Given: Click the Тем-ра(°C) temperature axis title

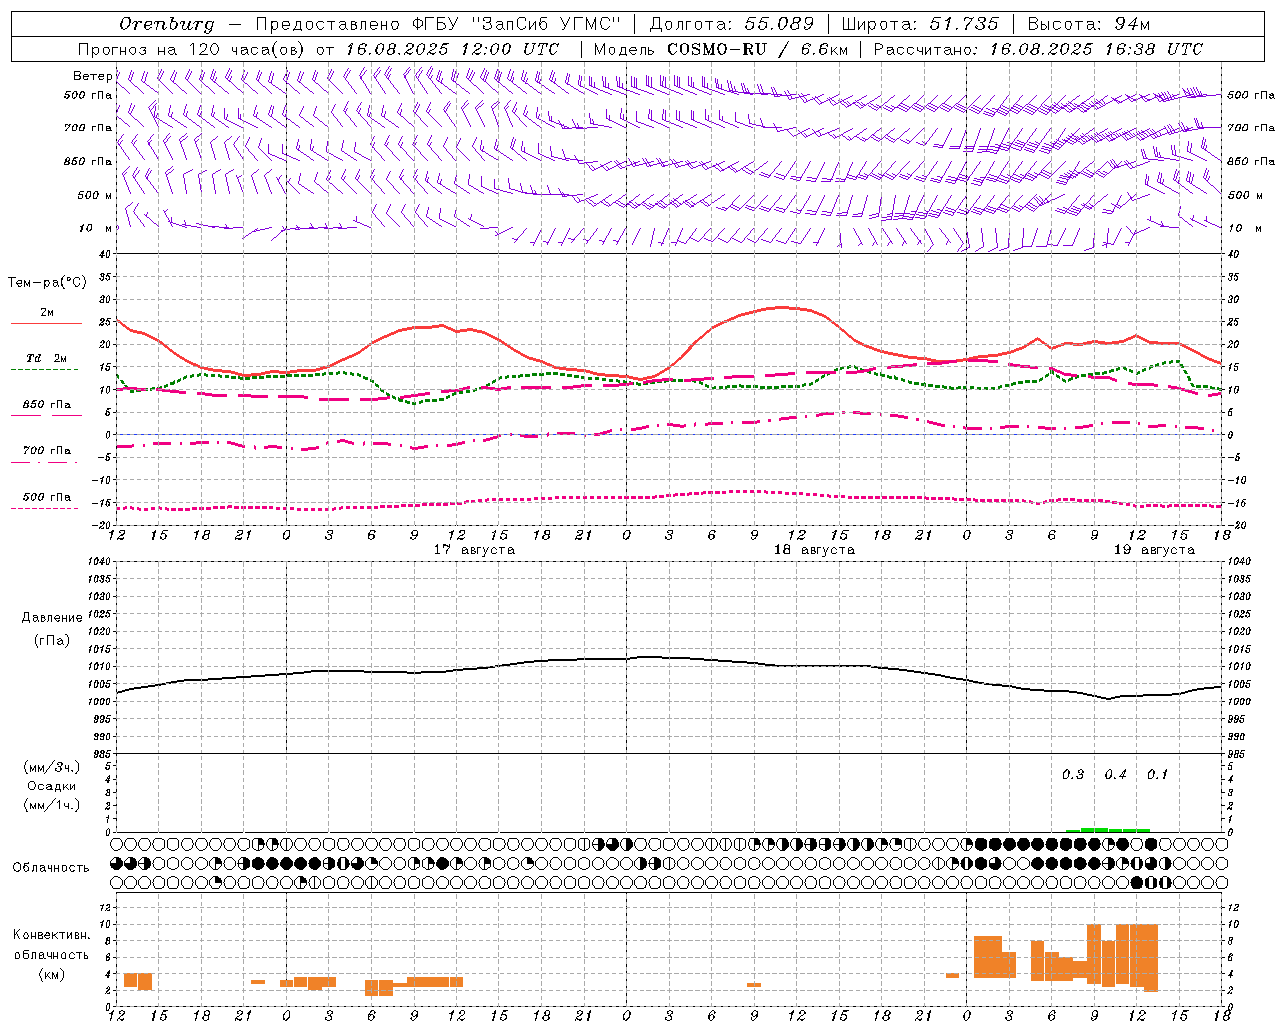Looking at the screenshot, I should (47, 283).
